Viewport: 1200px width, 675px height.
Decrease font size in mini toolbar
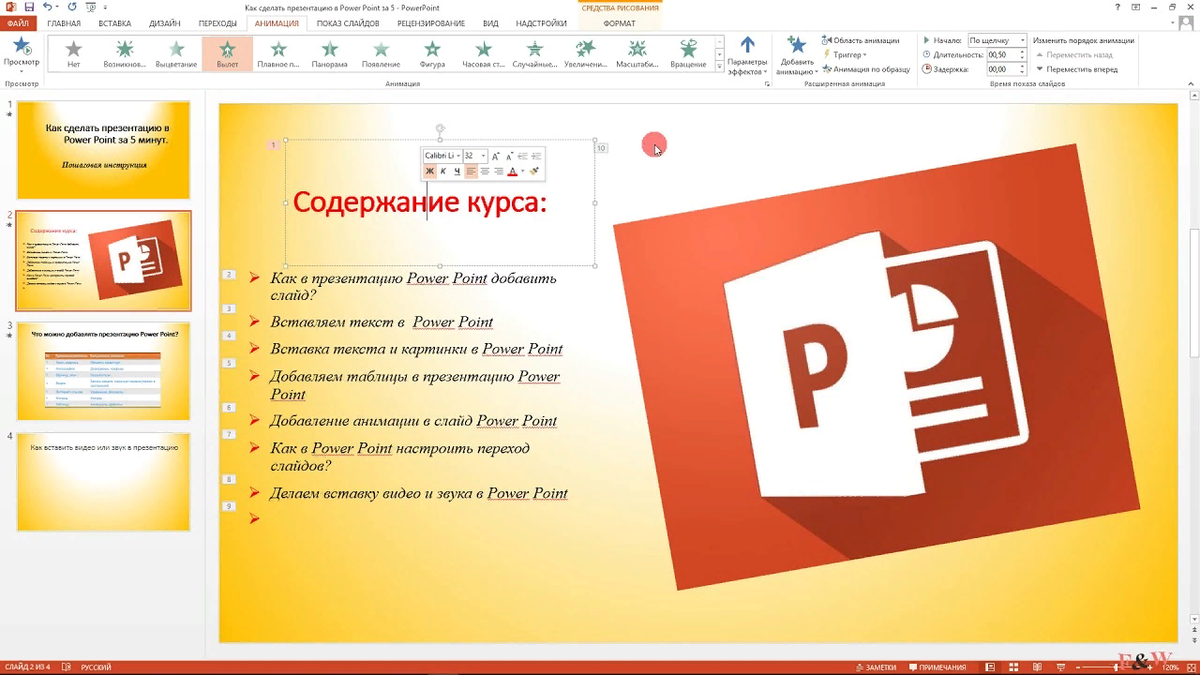[x=509, y=156]
